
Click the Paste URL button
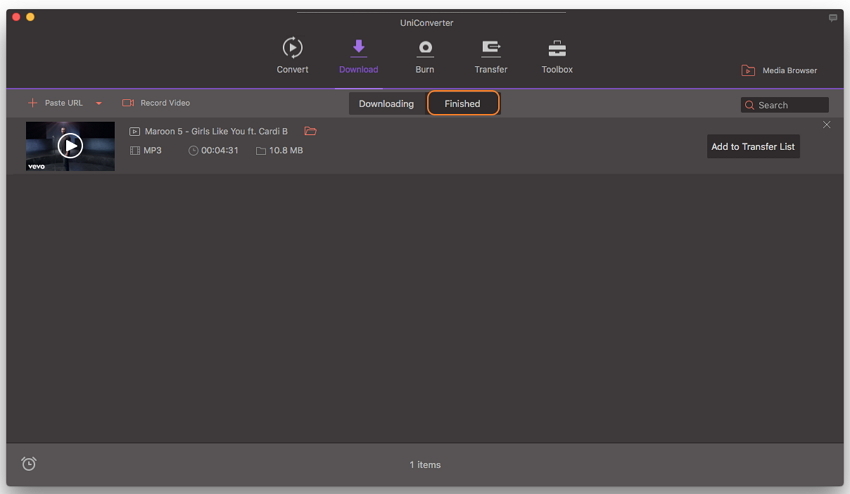click(55, 102)
